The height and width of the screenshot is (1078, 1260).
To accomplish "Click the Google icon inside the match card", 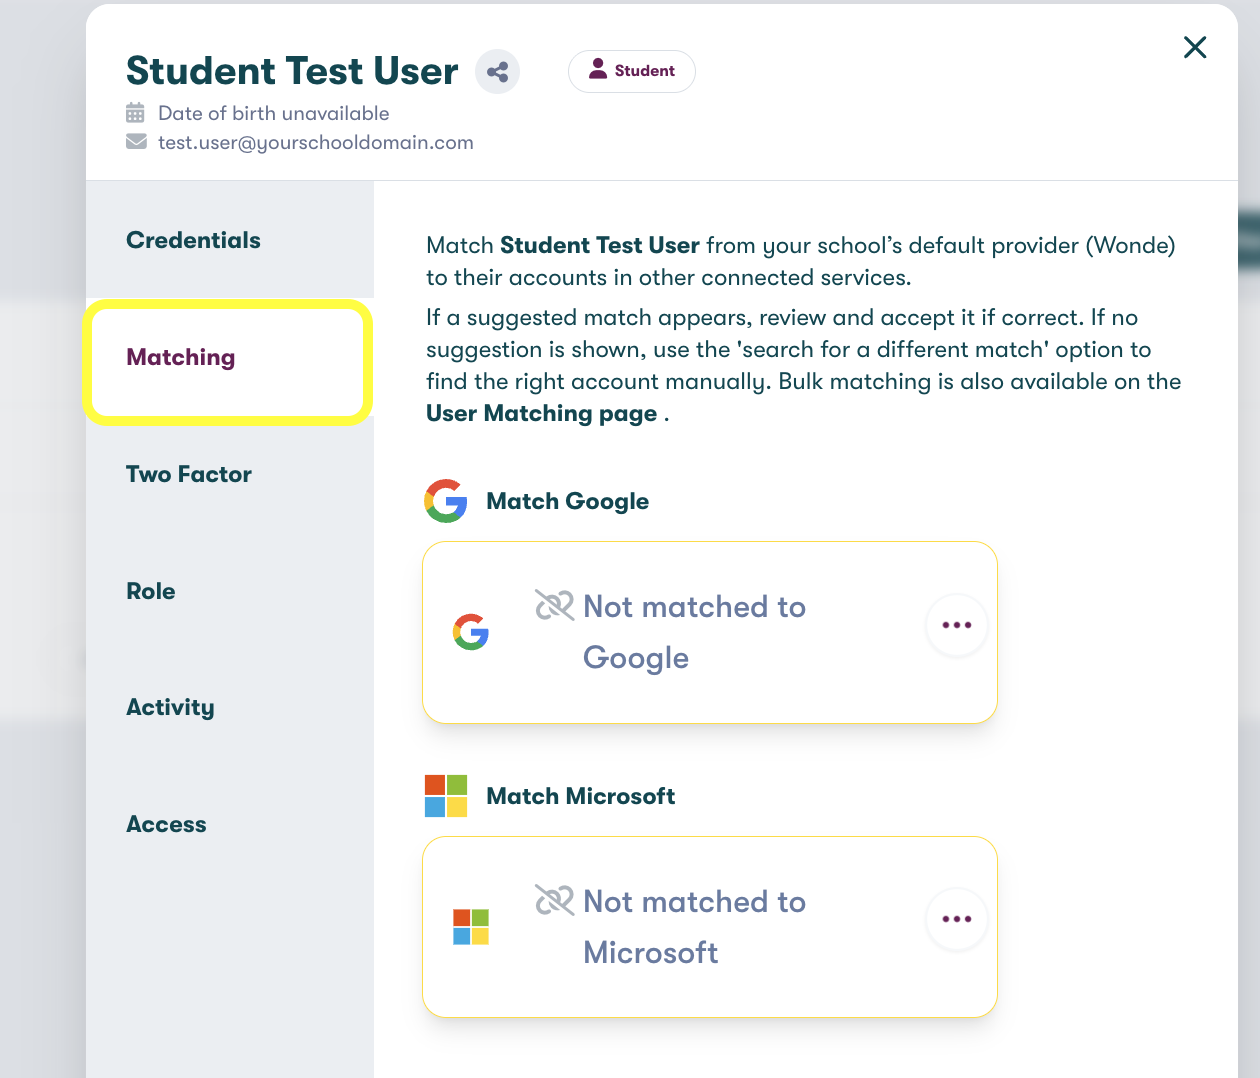I will tap(471, 632).
